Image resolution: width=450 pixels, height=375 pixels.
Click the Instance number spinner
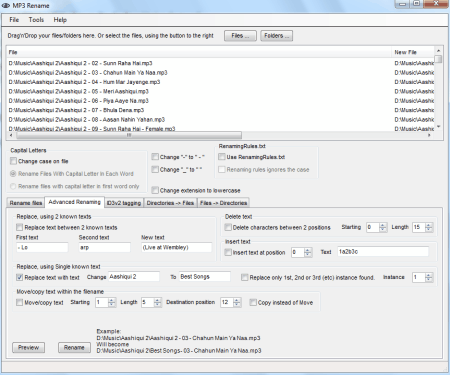pyautogui.click(x=422, y=277)
